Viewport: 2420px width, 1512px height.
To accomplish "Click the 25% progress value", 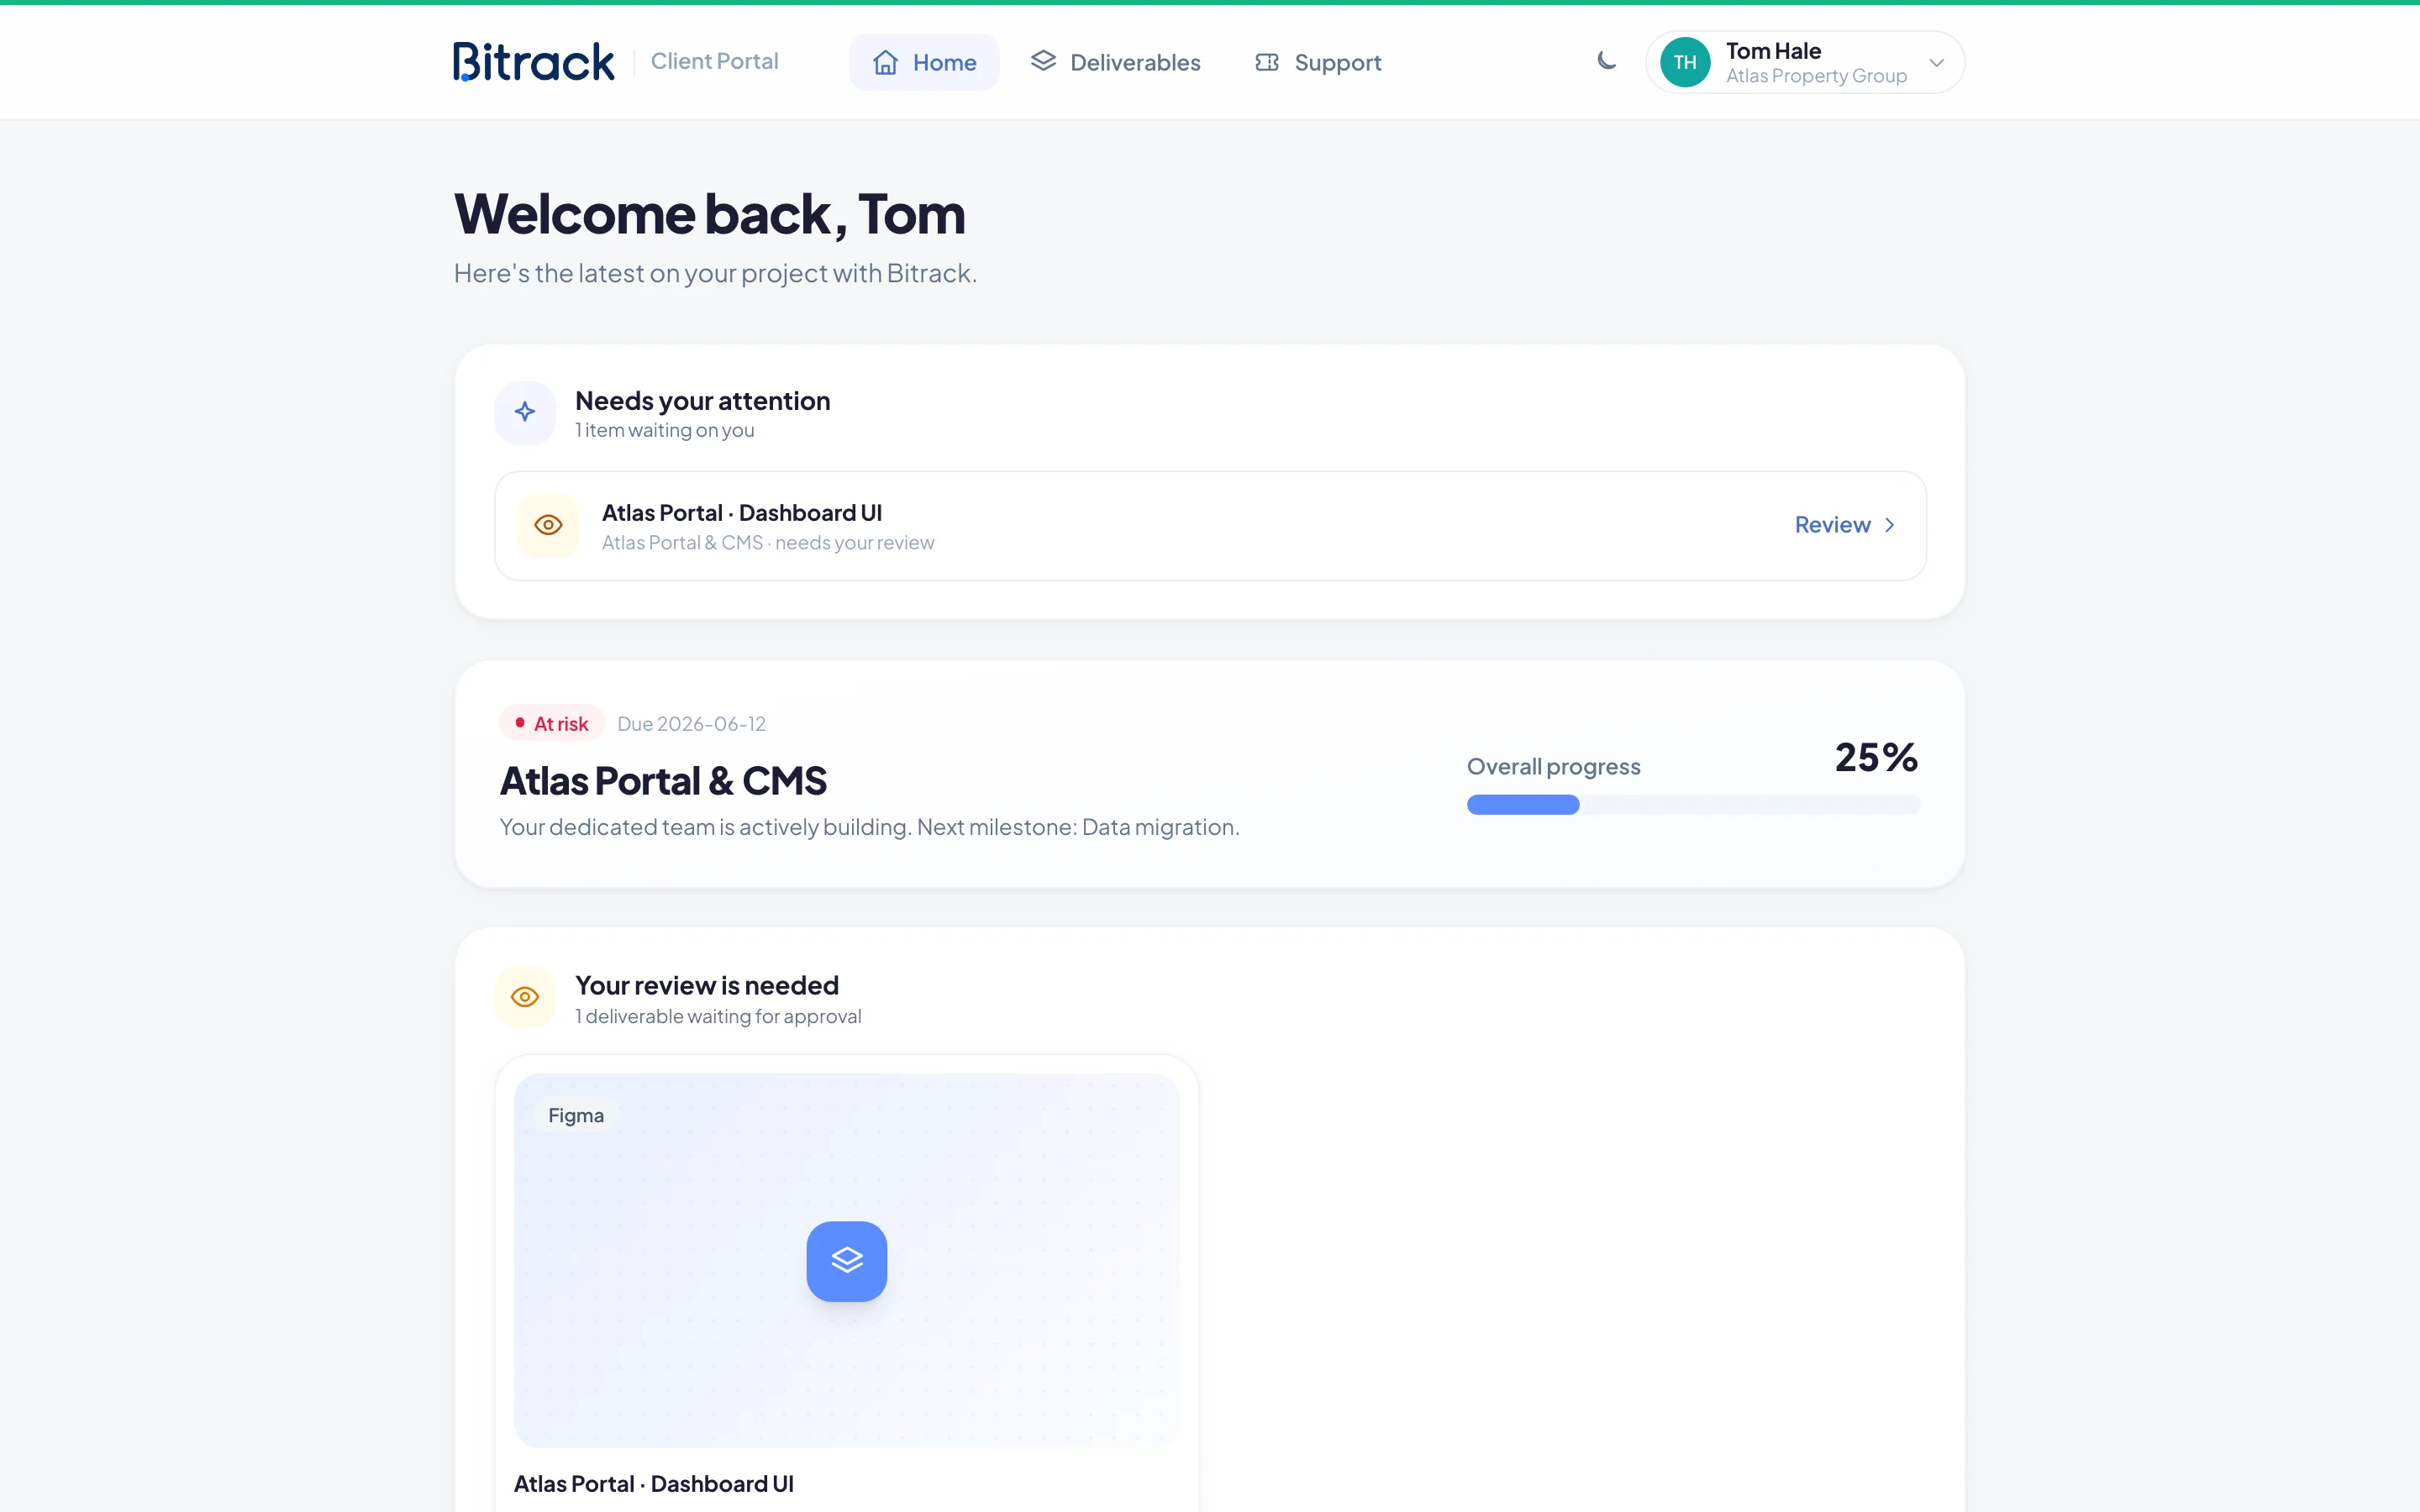I will (x=1876, y=757).
